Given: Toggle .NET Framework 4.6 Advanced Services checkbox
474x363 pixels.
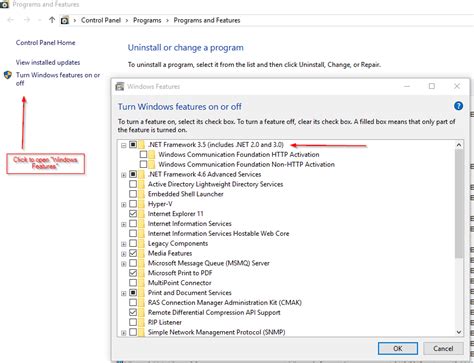Looking at the screenshot, I should coord(133,174).
